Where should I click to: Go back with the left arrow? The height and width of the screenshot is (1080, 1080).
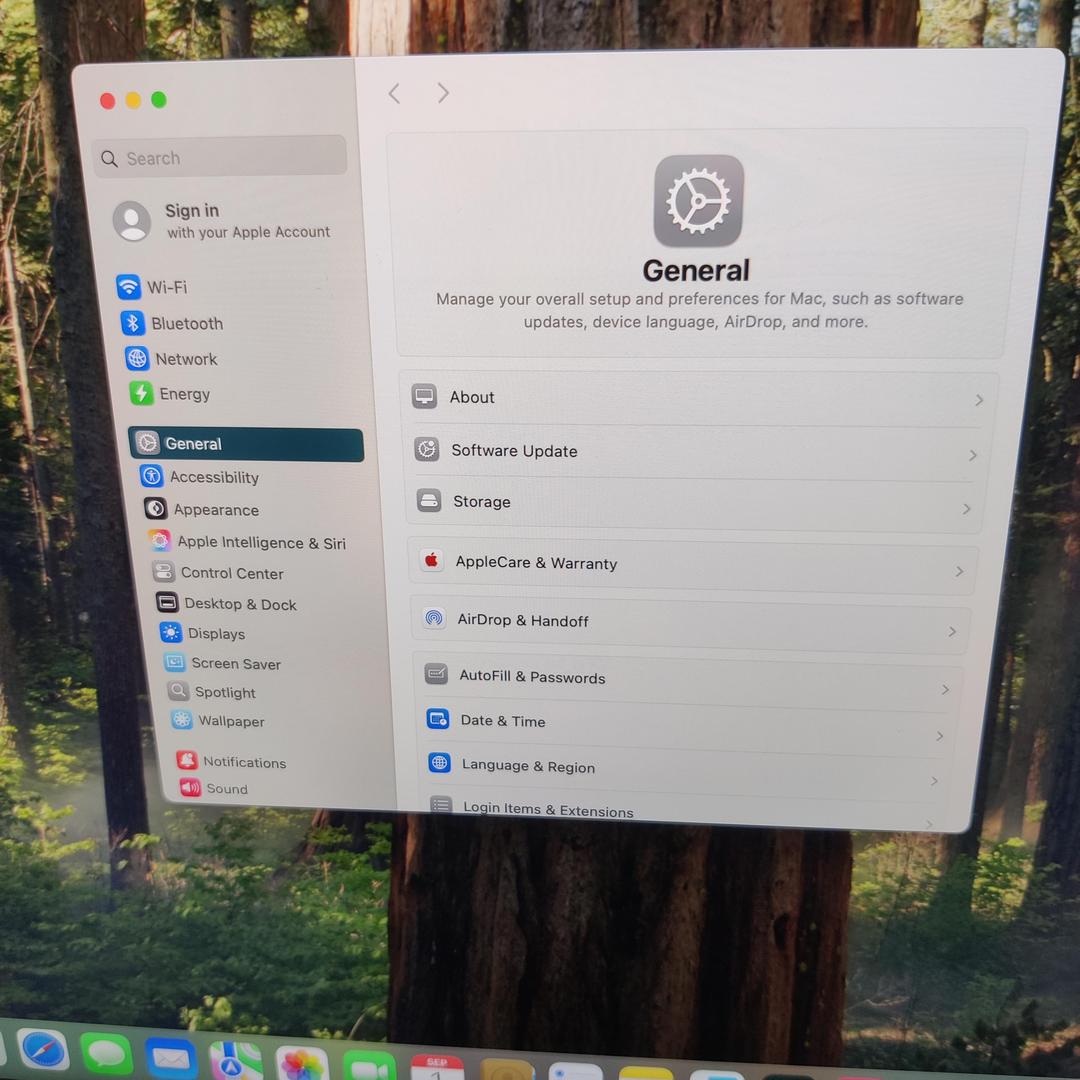pos(394,93)
